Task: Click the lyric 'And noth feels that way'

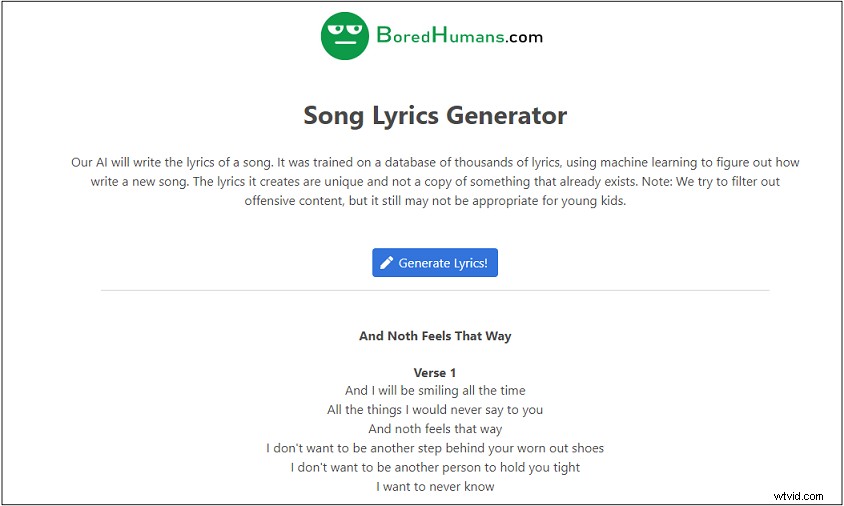Action: coord(435,429)
